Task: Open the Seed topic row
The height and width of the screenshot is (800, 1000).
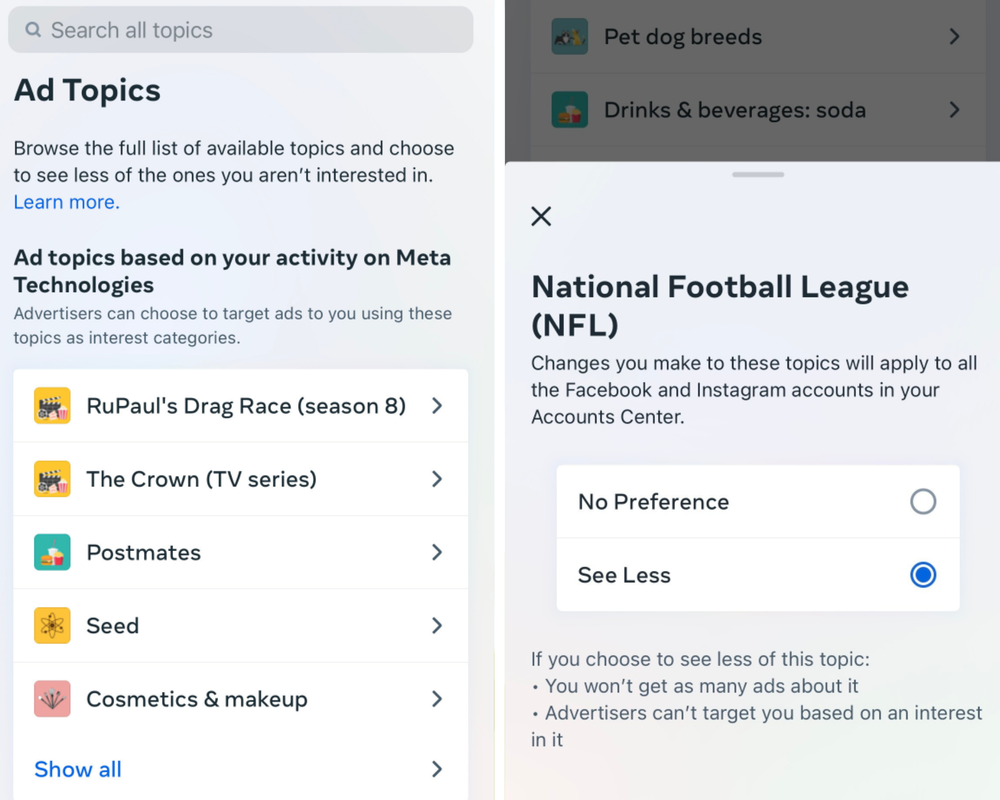Action: tap(241, 626)
